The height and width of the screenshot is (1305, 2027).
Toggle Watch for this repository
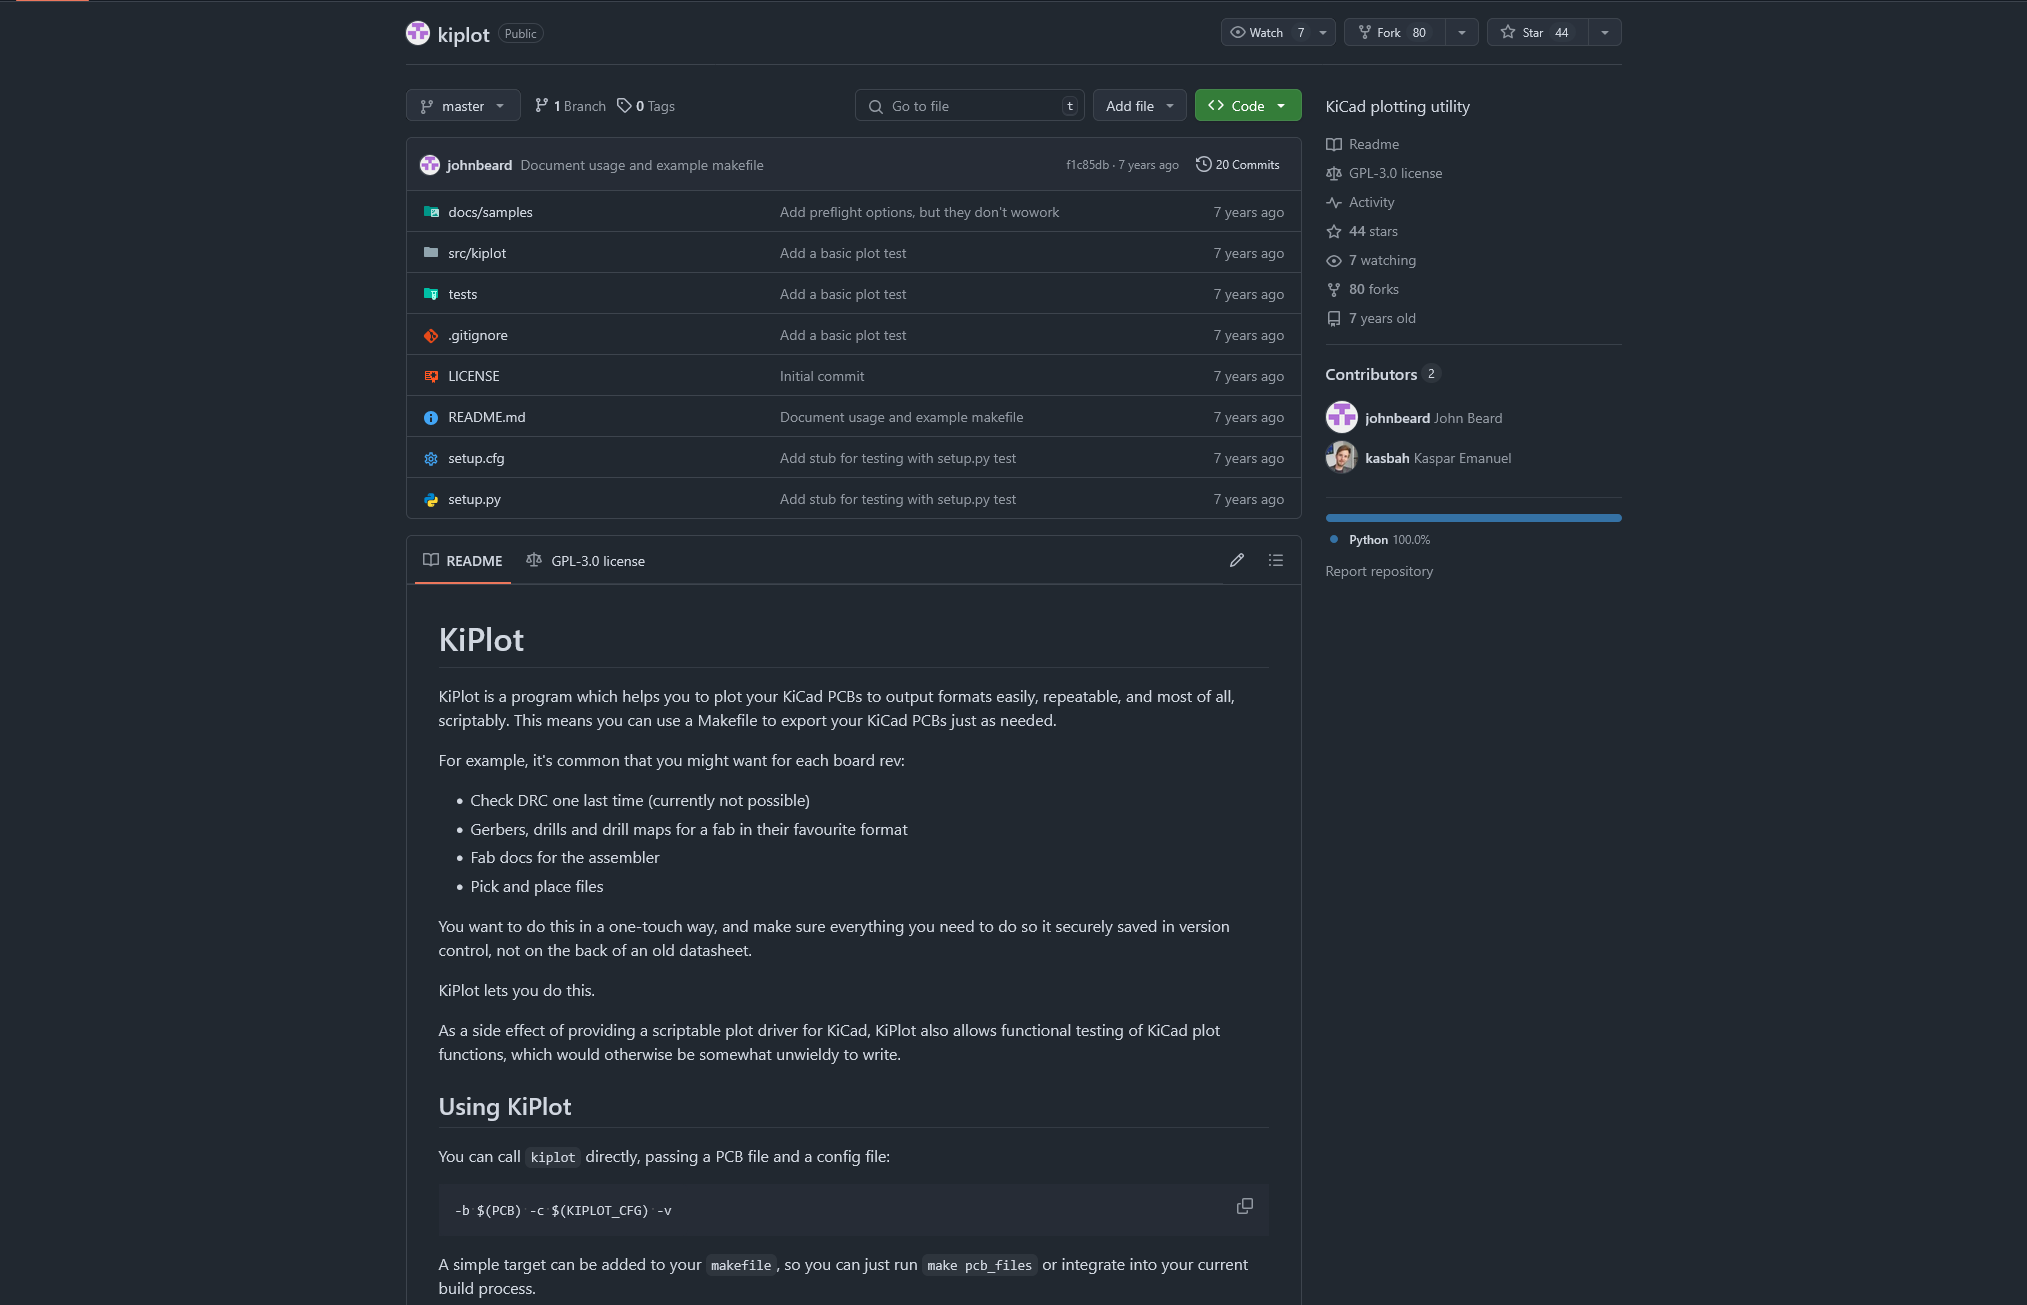coord(1266,32)
